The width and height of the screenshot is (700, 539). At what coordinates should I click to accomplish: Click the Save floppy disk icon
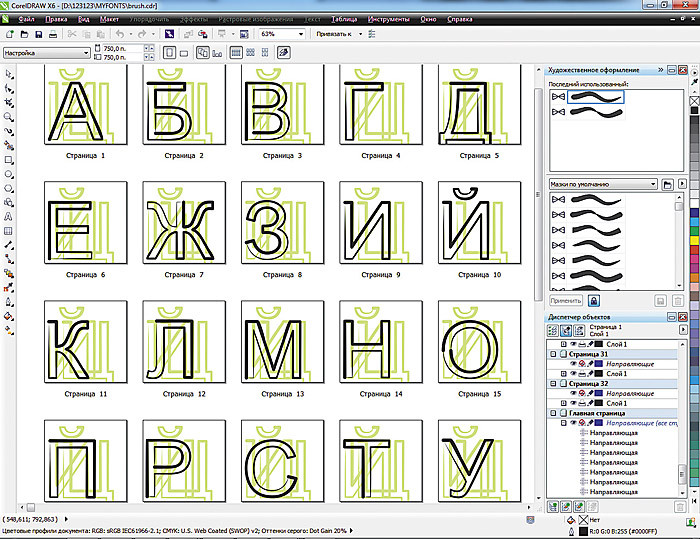pos(39,34)
